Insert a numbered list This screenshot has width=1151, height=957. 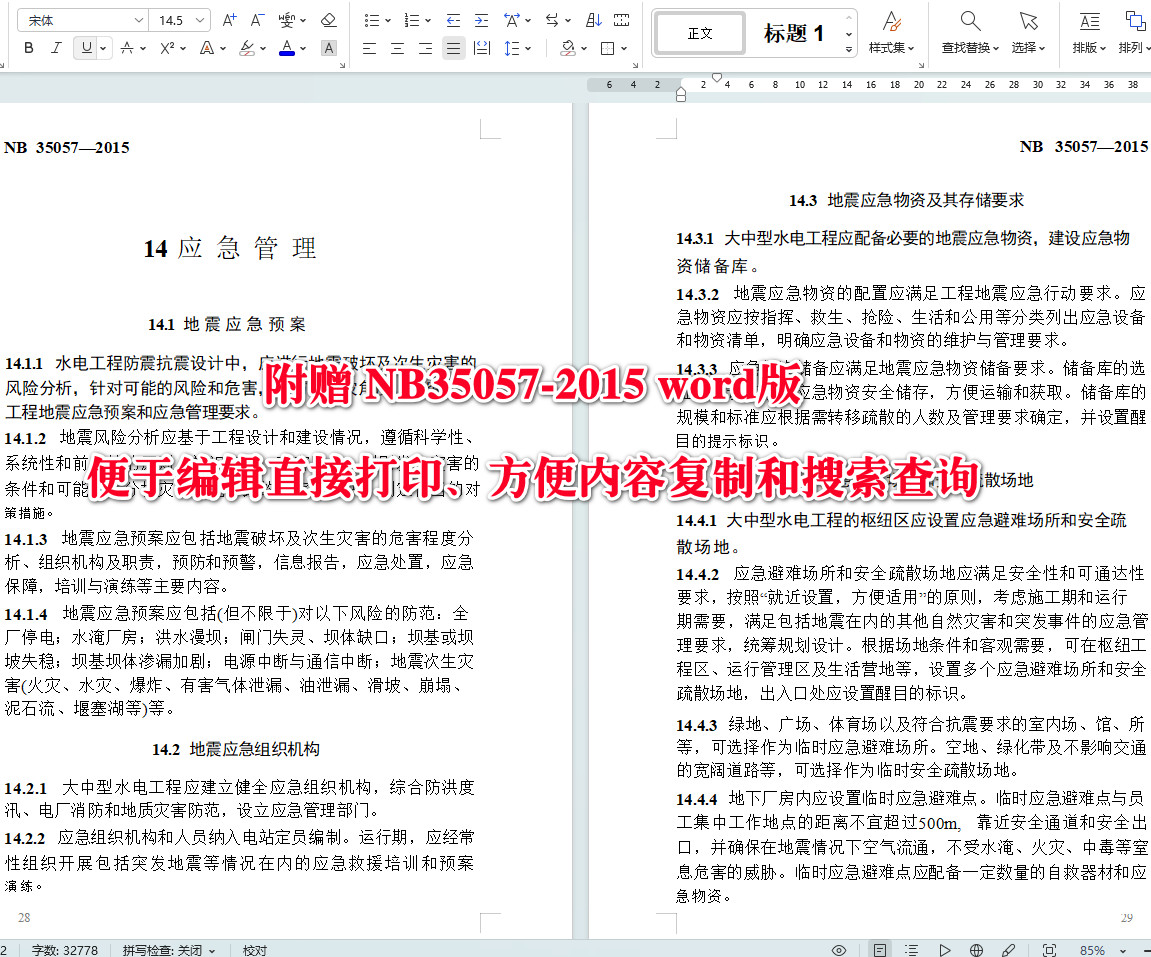[x=412, y=21]
